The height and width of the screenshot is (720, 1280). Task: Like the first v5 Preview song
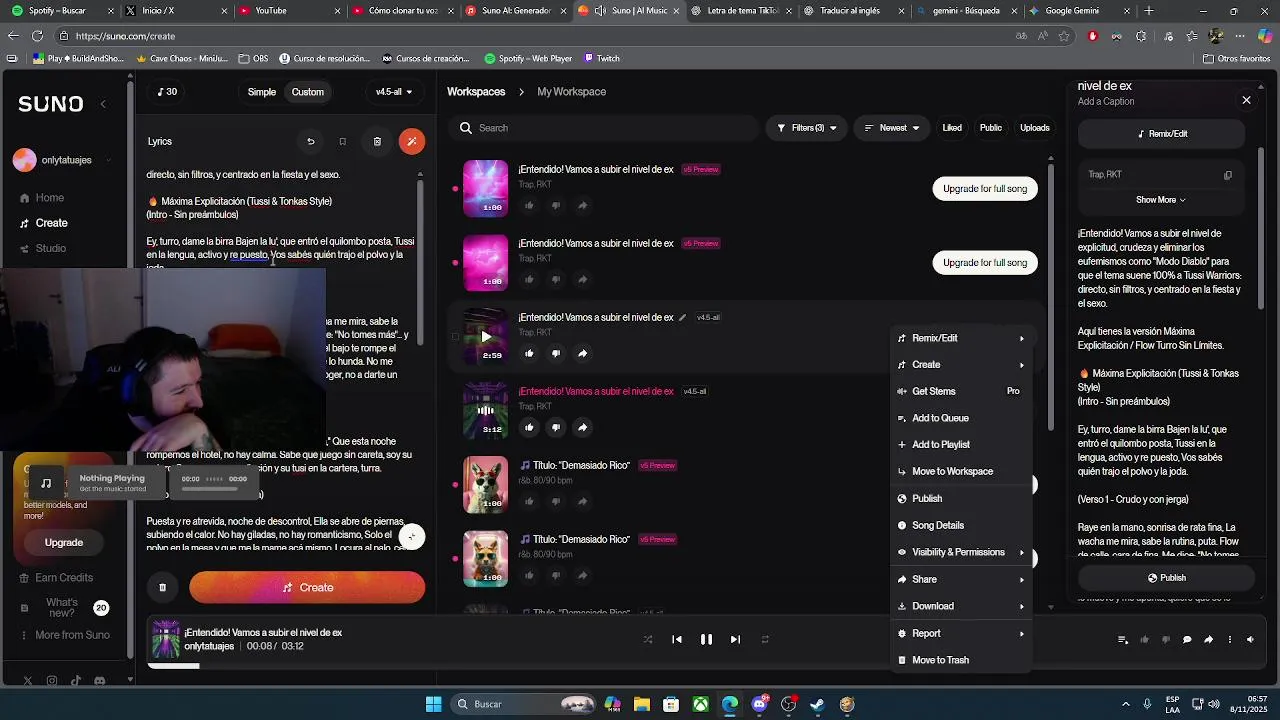coord(529,206)
